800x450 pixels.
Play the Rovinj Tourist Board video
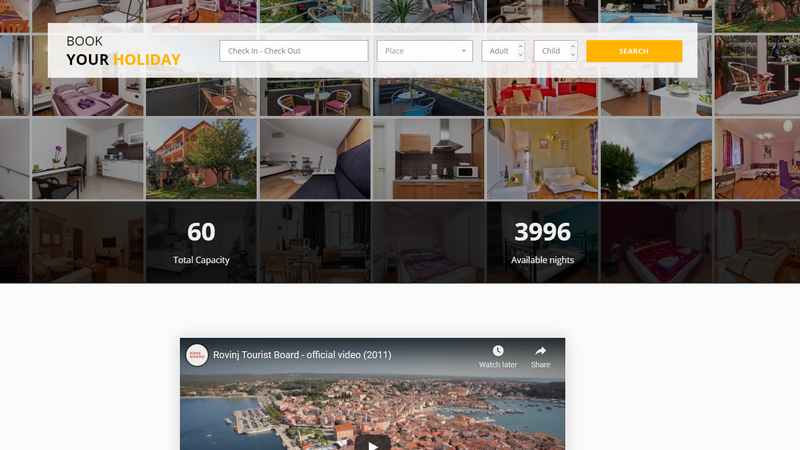coord(372,443)
